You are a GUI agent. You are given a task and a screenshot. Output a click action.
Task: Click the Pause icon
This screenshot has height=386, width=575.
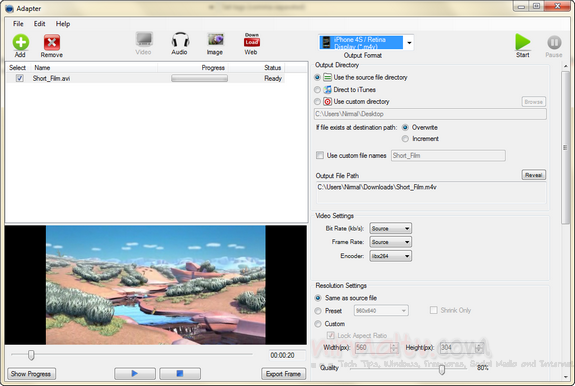coord(554,43)
